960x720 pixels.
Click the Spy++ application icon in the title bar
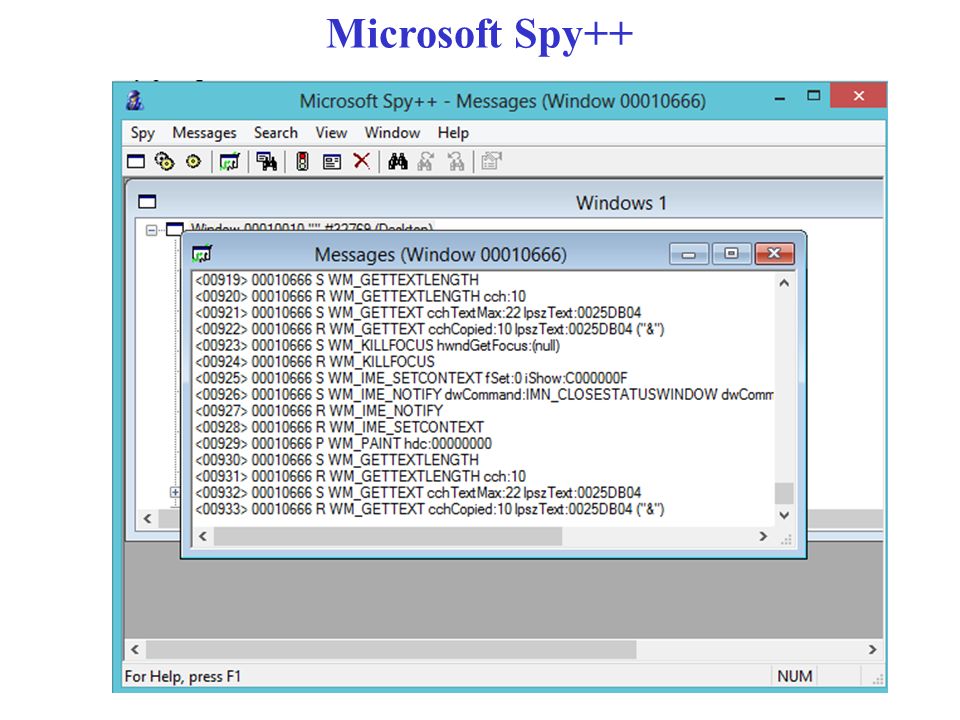click(x=135, y=100)
